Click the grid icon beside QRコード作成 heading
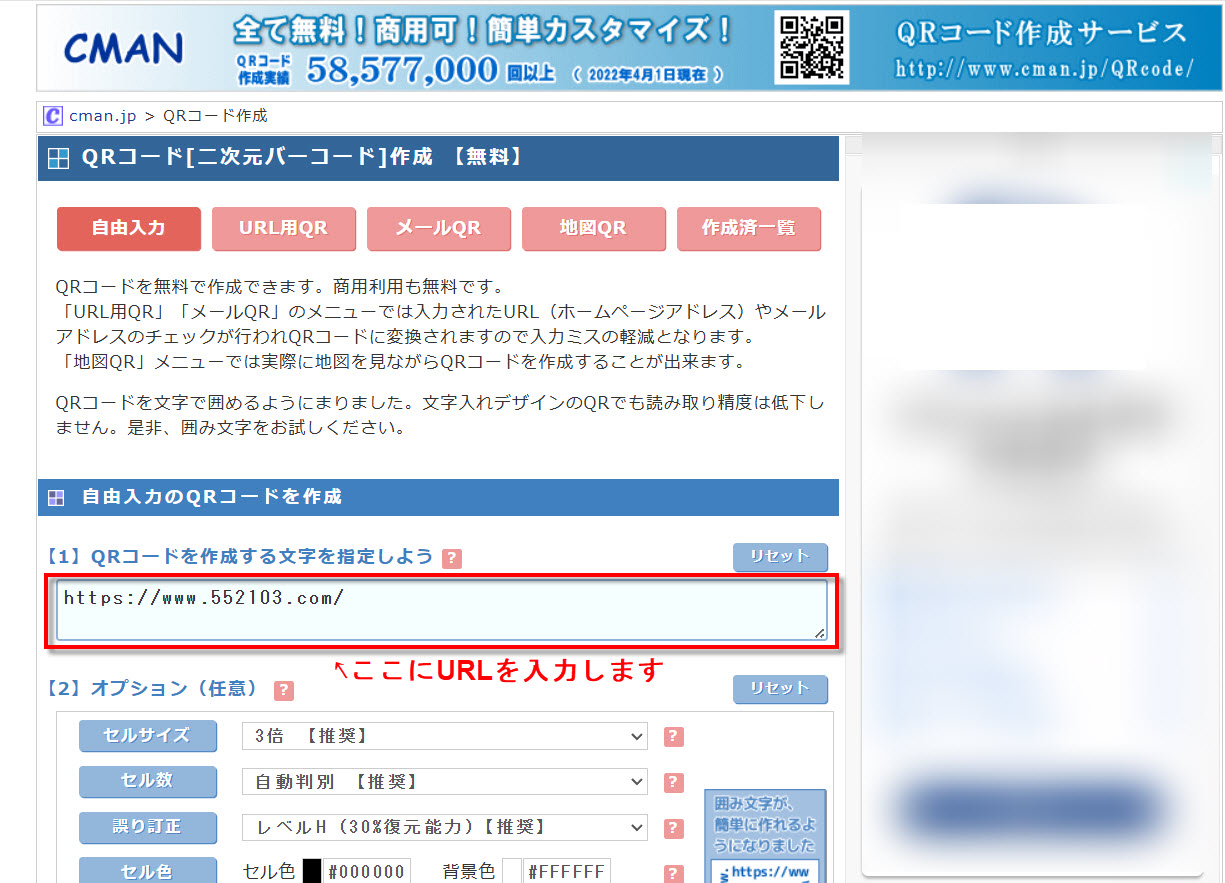The width and height of the screenshot is (1225, 883). (58, 157)
